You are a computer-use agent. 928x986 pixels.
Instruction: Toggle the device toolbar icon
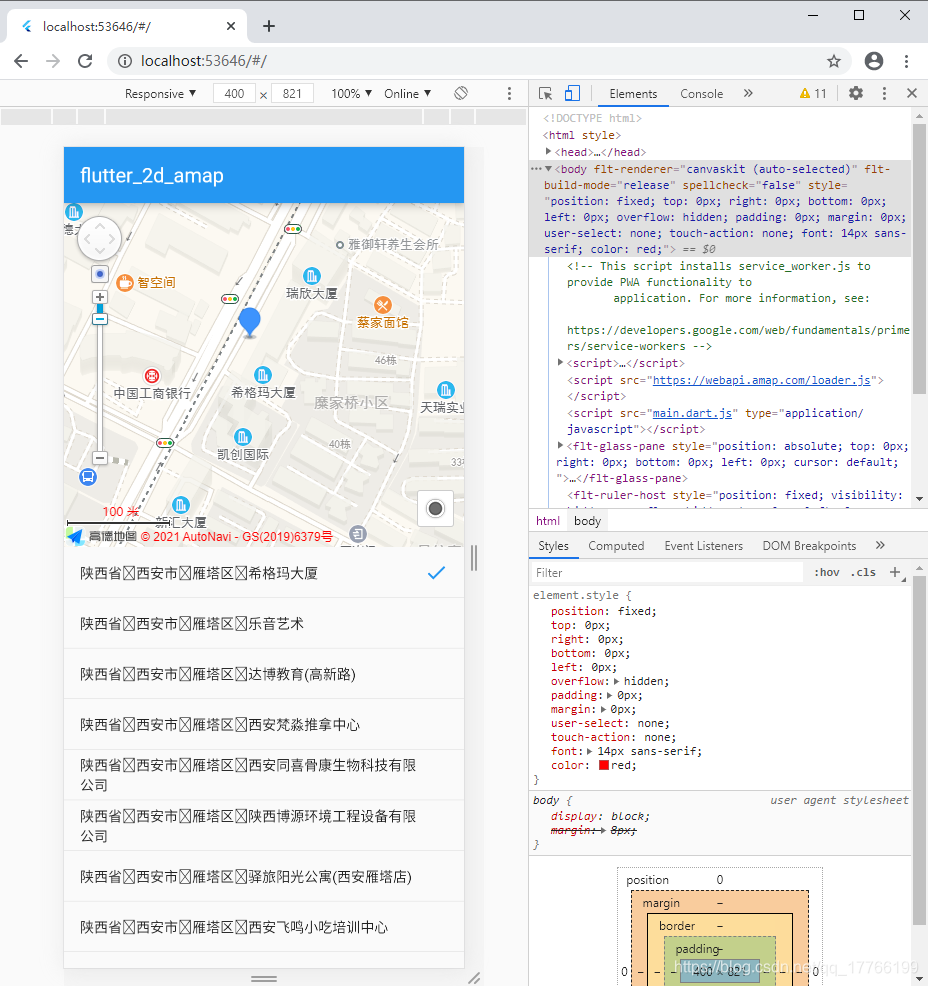[x=572, y=94]
